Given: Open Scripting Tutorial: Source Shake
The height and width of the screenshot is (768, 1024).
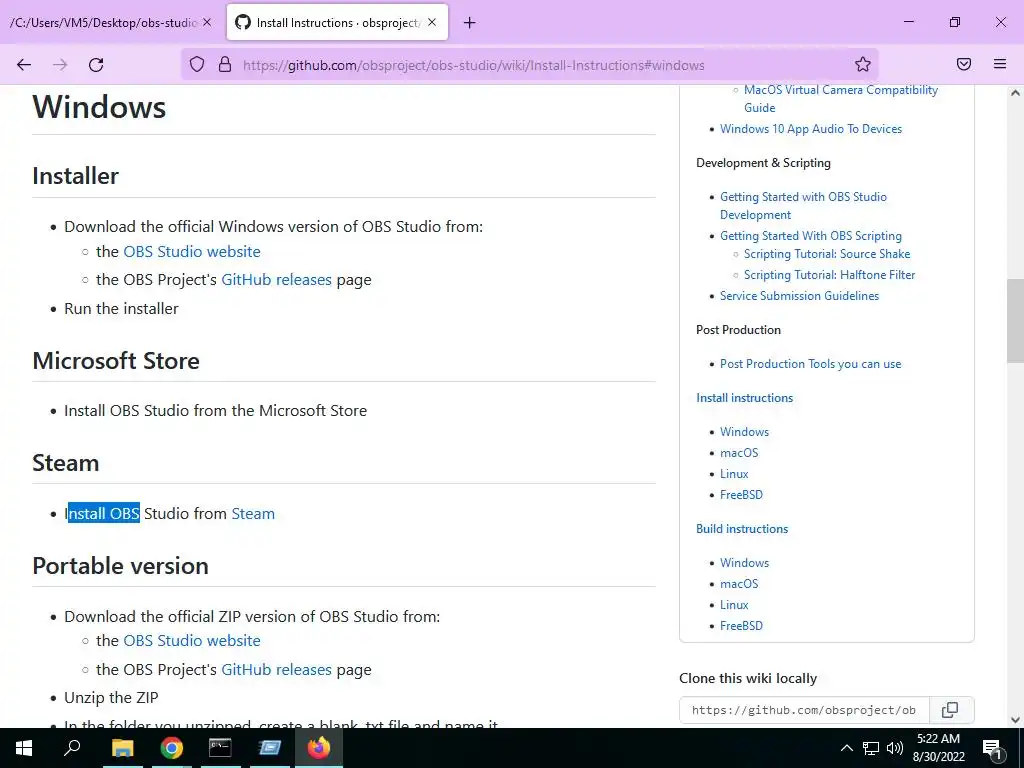Looking at the screenshot, I should [827, 254].
